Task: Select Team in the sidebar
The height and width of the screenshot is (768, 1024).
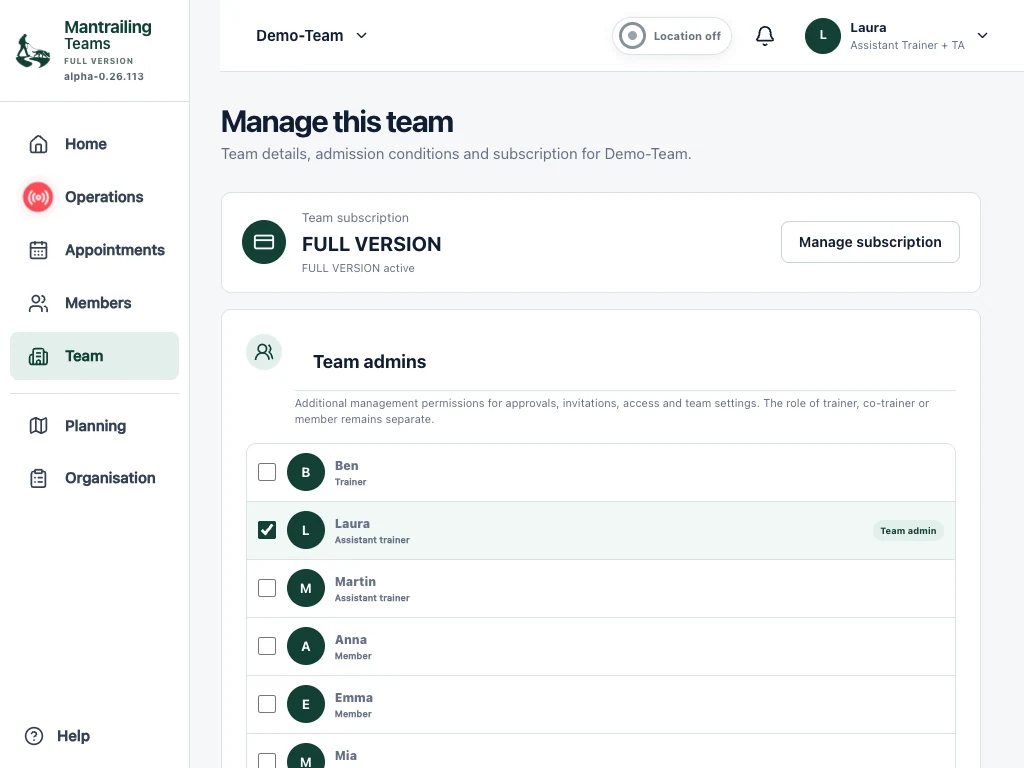Action: click(x=94, y=356)
